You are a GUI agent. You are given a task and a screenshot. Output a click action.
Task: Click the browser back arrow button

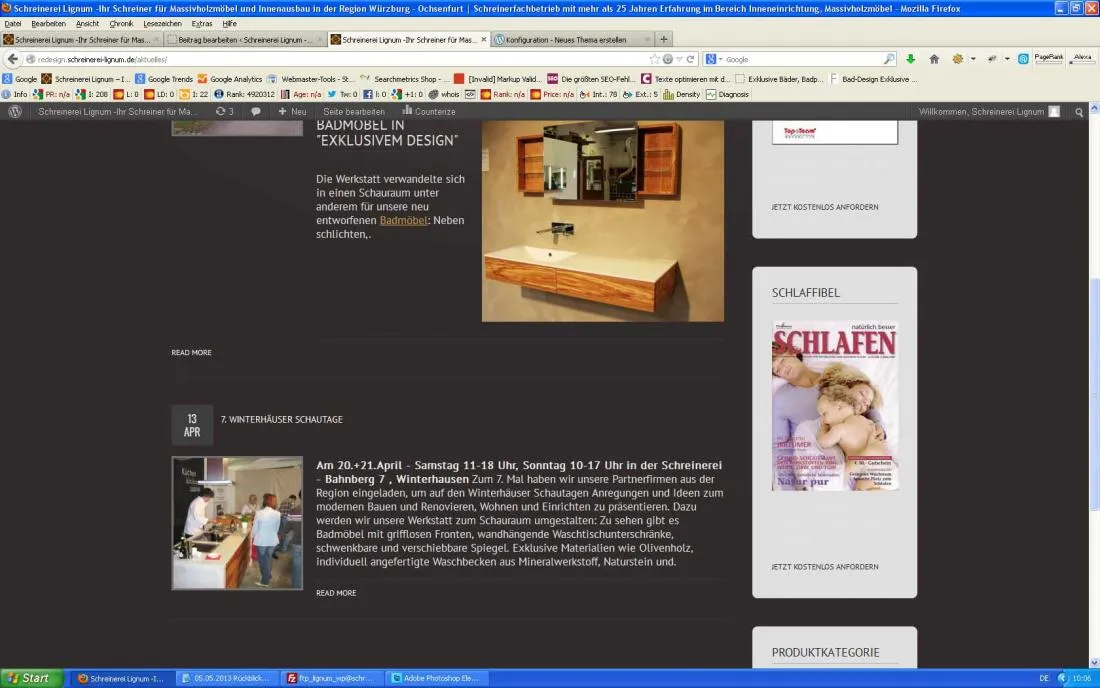coord(13,59)
